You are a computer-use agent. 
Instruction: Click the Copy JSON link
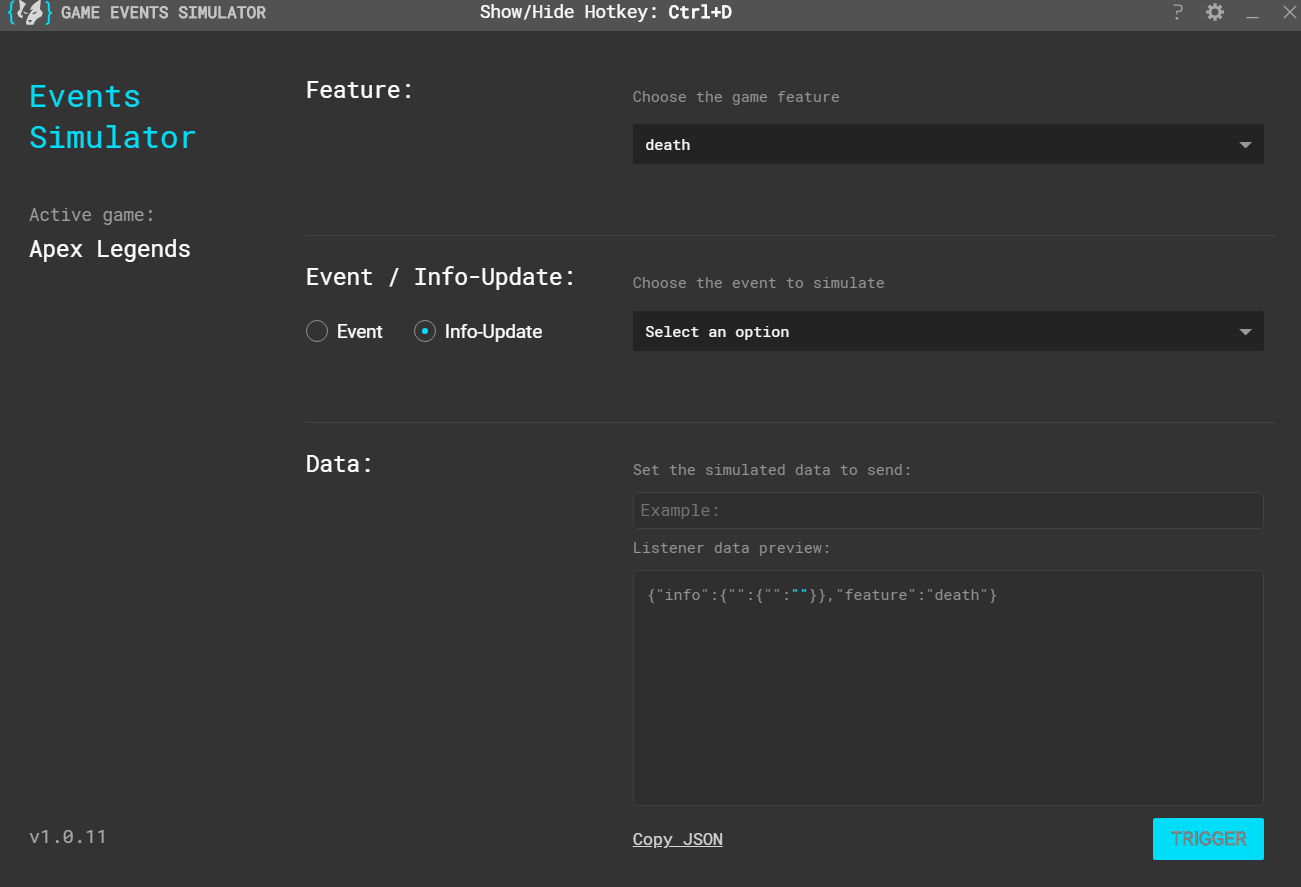pos(678,839)
